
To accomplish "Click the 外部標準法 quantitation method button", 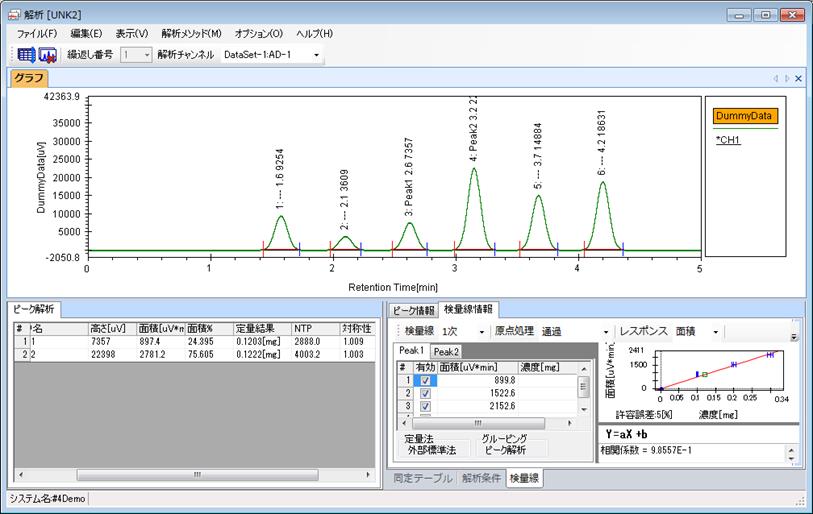I will pos(431,450).
